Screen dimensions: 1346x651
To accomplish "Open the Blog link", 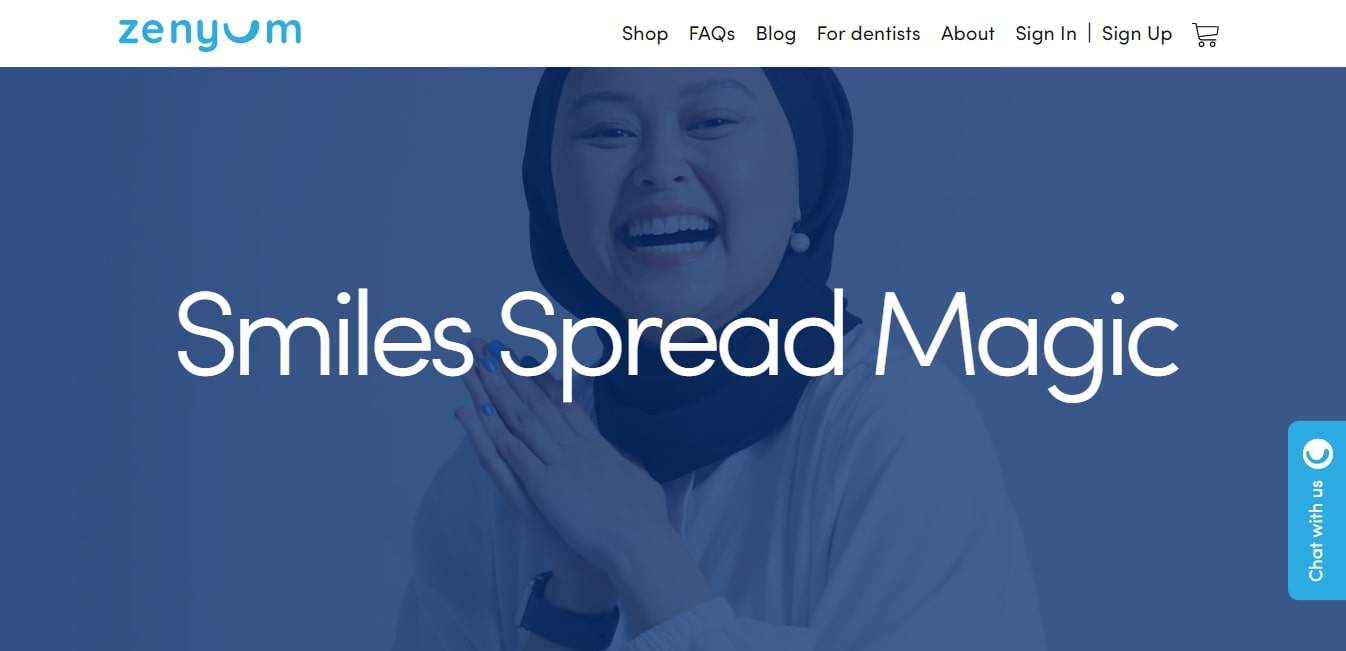I will (x=776, y=34).
